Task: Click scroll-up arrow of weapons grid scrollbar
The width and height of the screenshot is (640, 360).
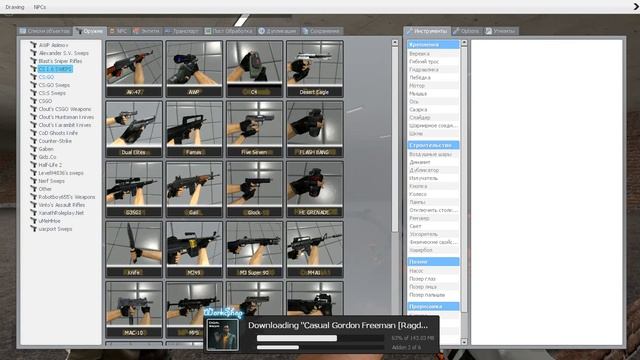Action: tap(395, 42)
